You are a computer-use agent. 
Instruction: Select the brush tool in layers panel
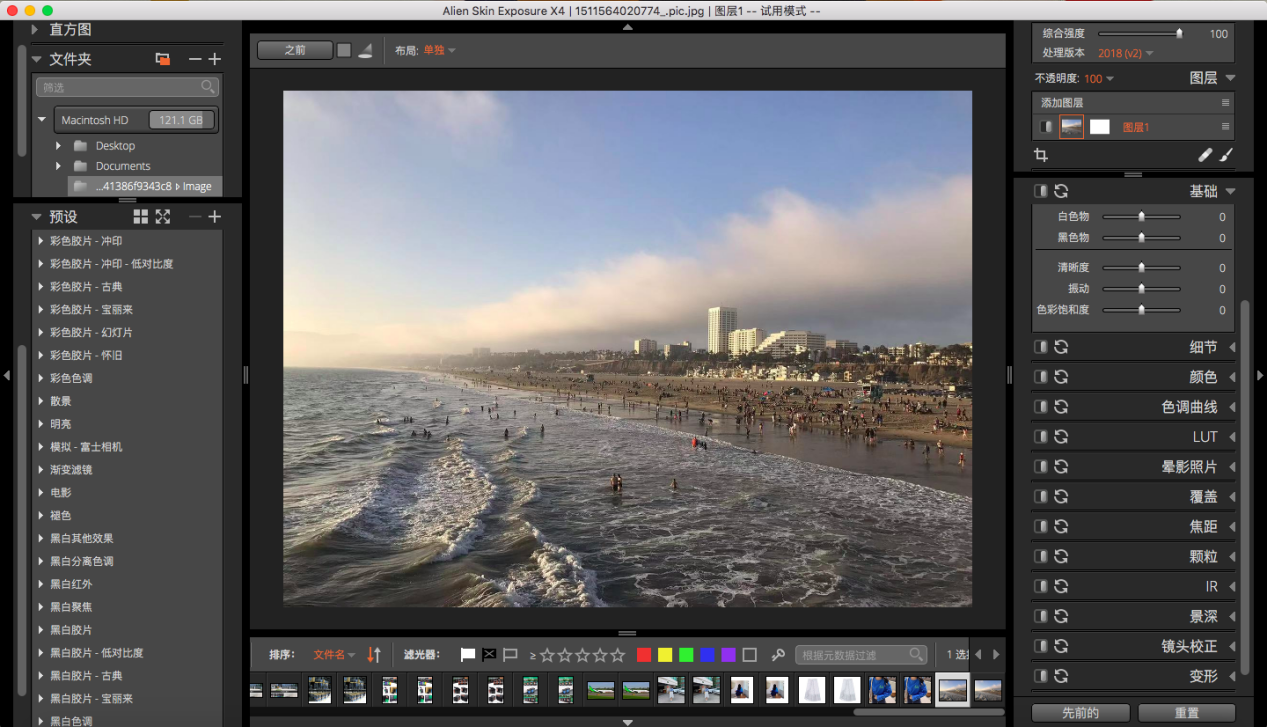(1227, 155)
